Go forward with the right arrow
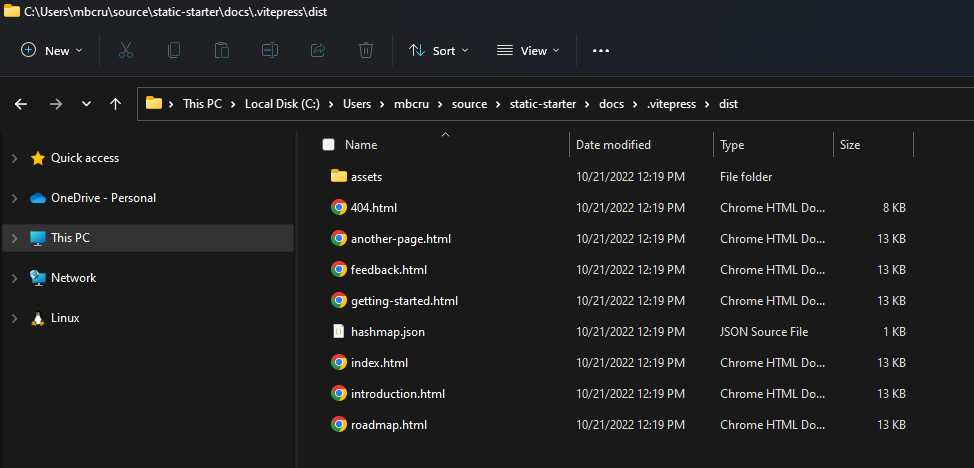 pos(56,104)
